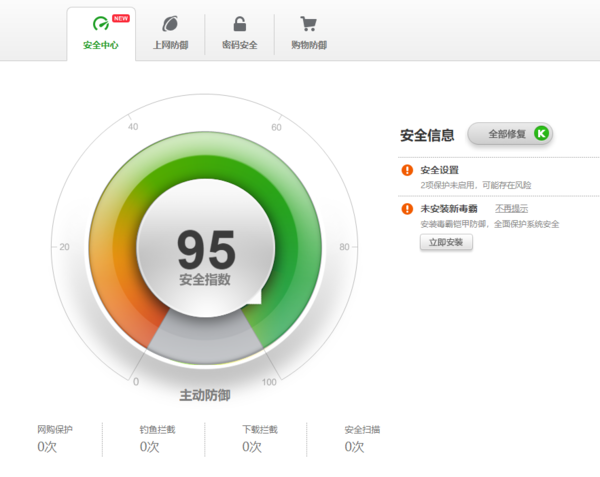This screenshot has height=477, width=600.
Task: Click the Security Center speedometer icon
Action: pos(99,25)
